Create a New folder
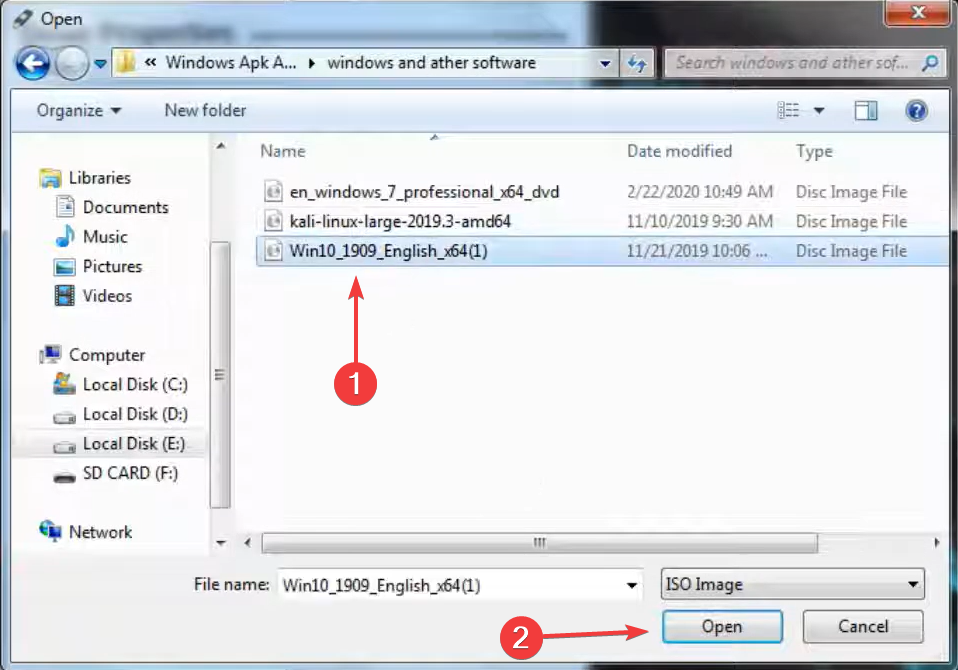Image resolution: width=958 pixels, height=670 pixels. [205, 111]
